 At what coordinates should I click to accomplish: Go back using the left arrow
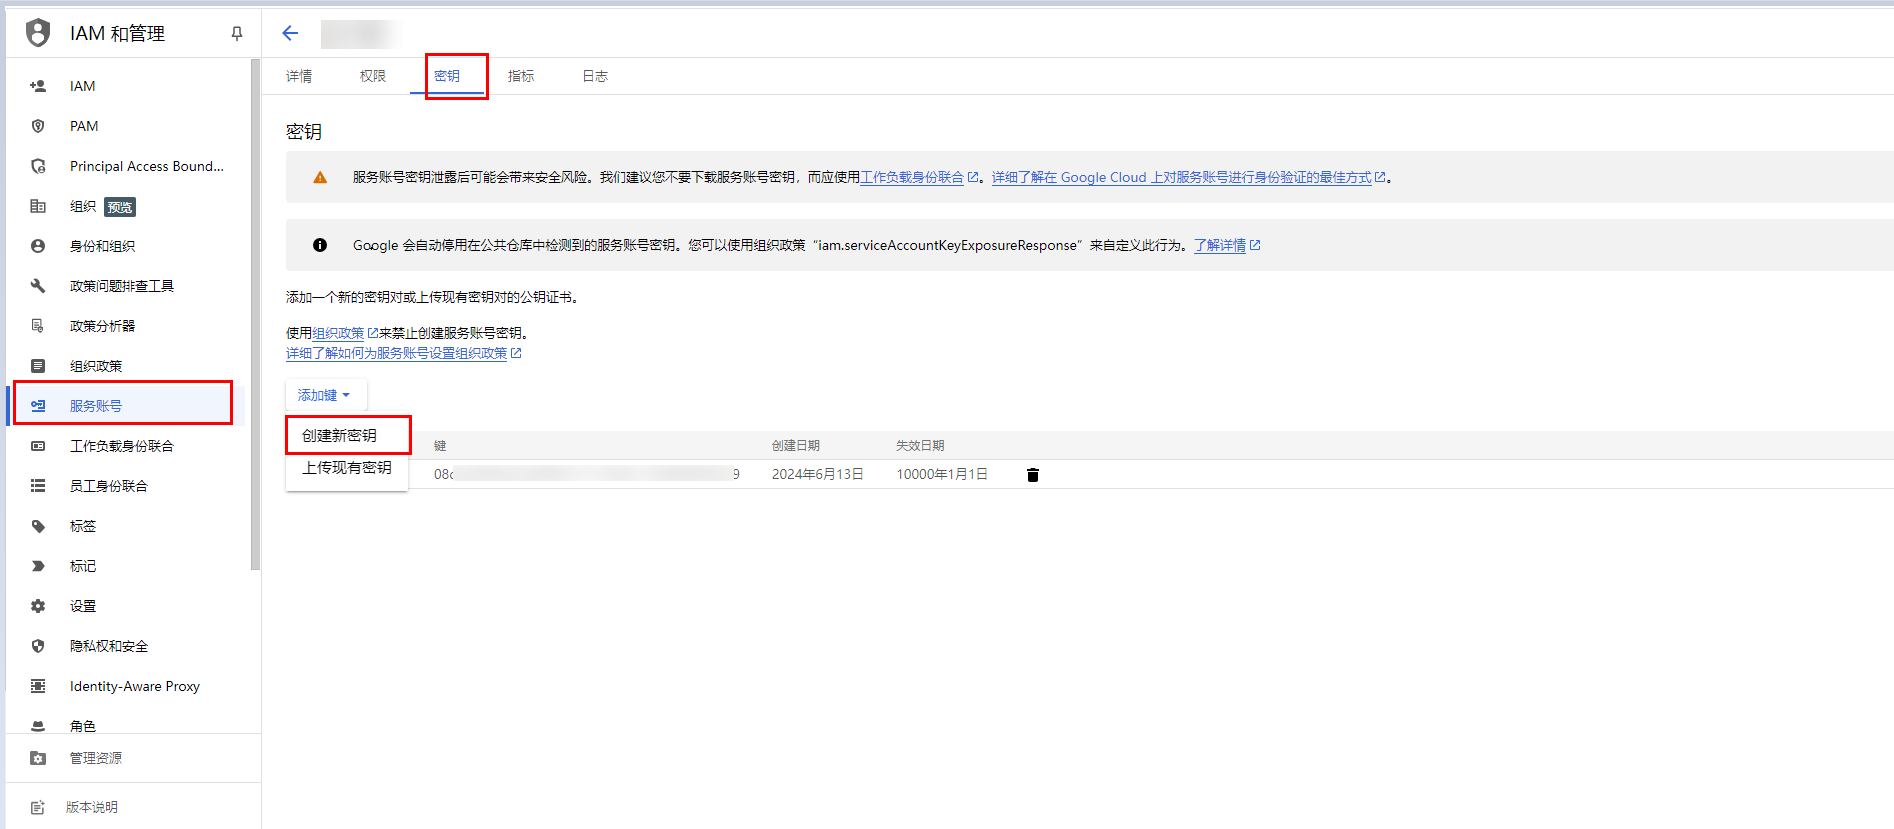(290, 33)
